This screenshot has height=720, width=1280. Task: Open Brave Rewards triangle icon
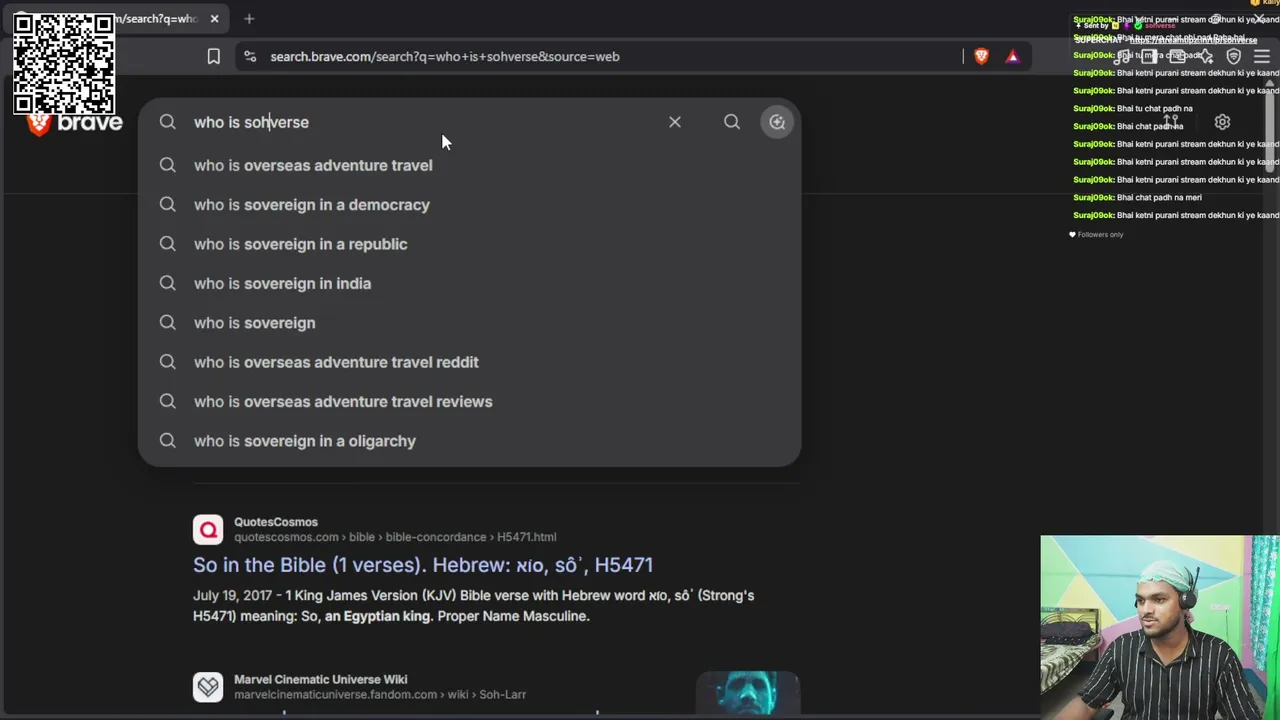point(1012,57)
